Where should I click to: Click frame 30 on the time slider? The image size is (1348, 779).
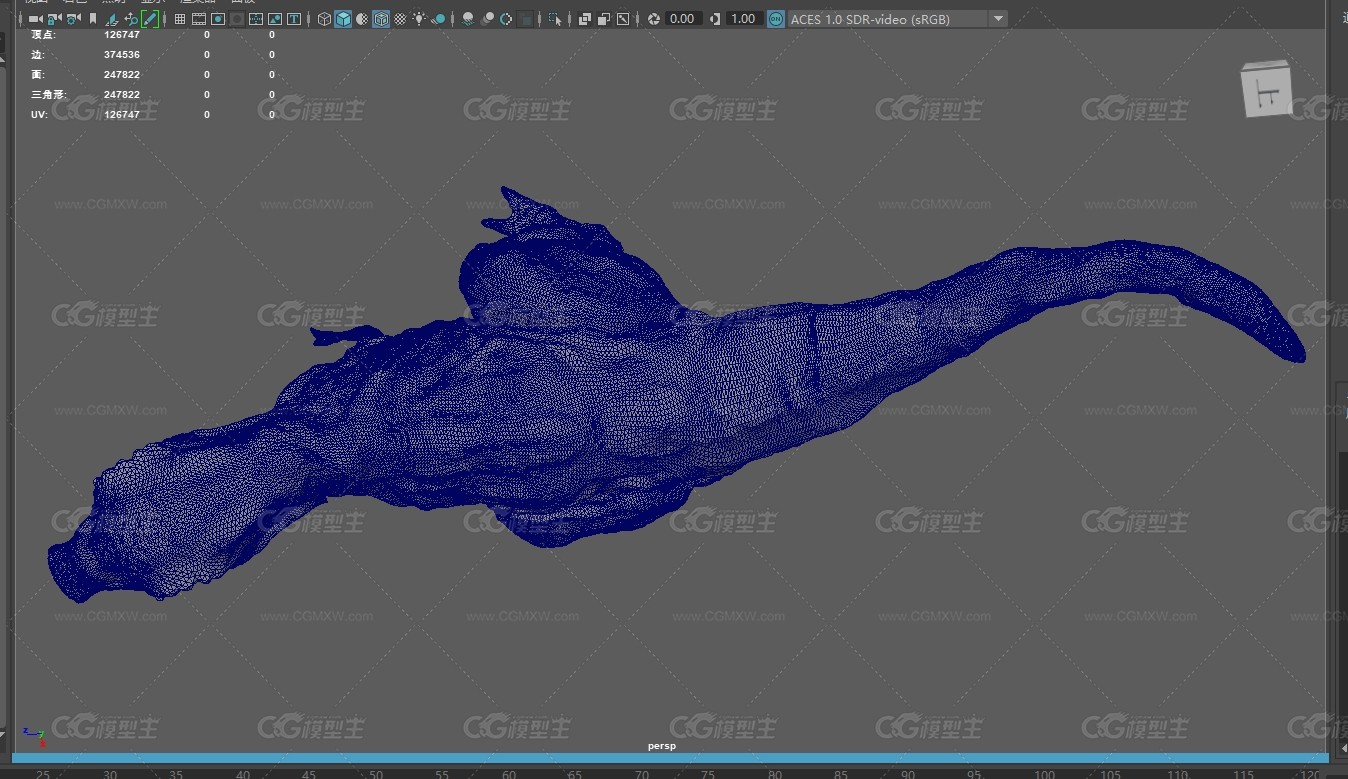[x=109, y=774]
